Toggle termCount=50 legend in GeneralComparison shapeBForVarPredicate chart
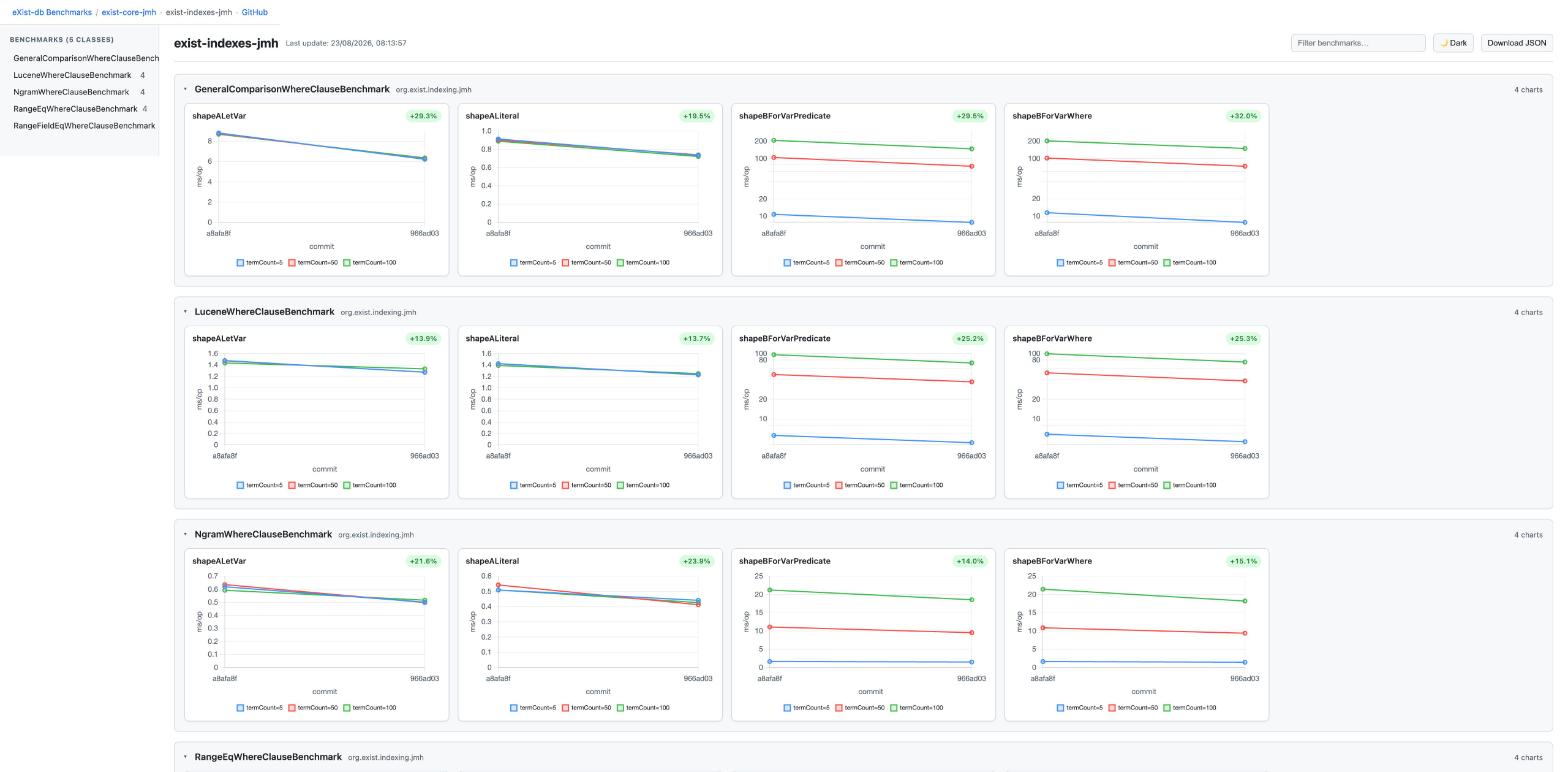 (860, 263)
